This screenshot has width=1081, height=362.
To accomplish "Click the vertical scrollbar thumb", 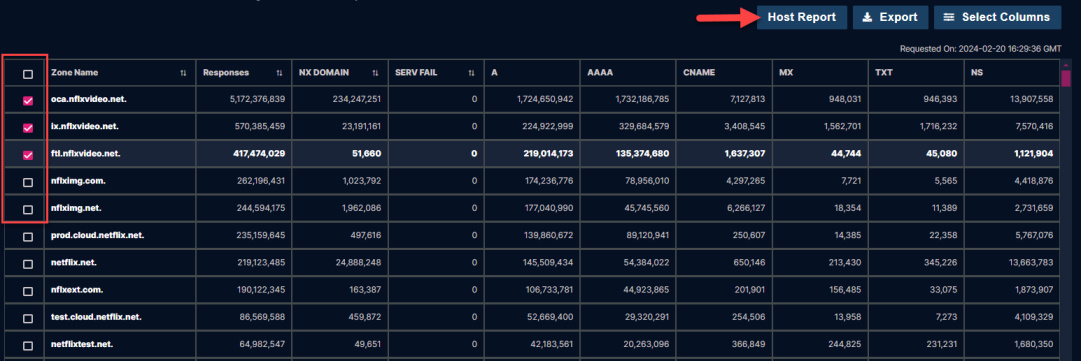I will pyautogui.click(x=1065, y=77).
